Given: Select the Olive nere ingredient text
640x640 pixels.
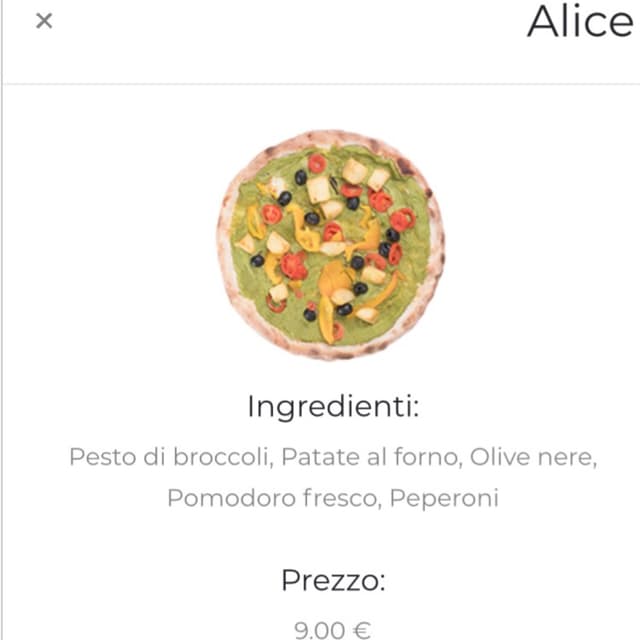Looking at the screenshot, I should point(533,457).
